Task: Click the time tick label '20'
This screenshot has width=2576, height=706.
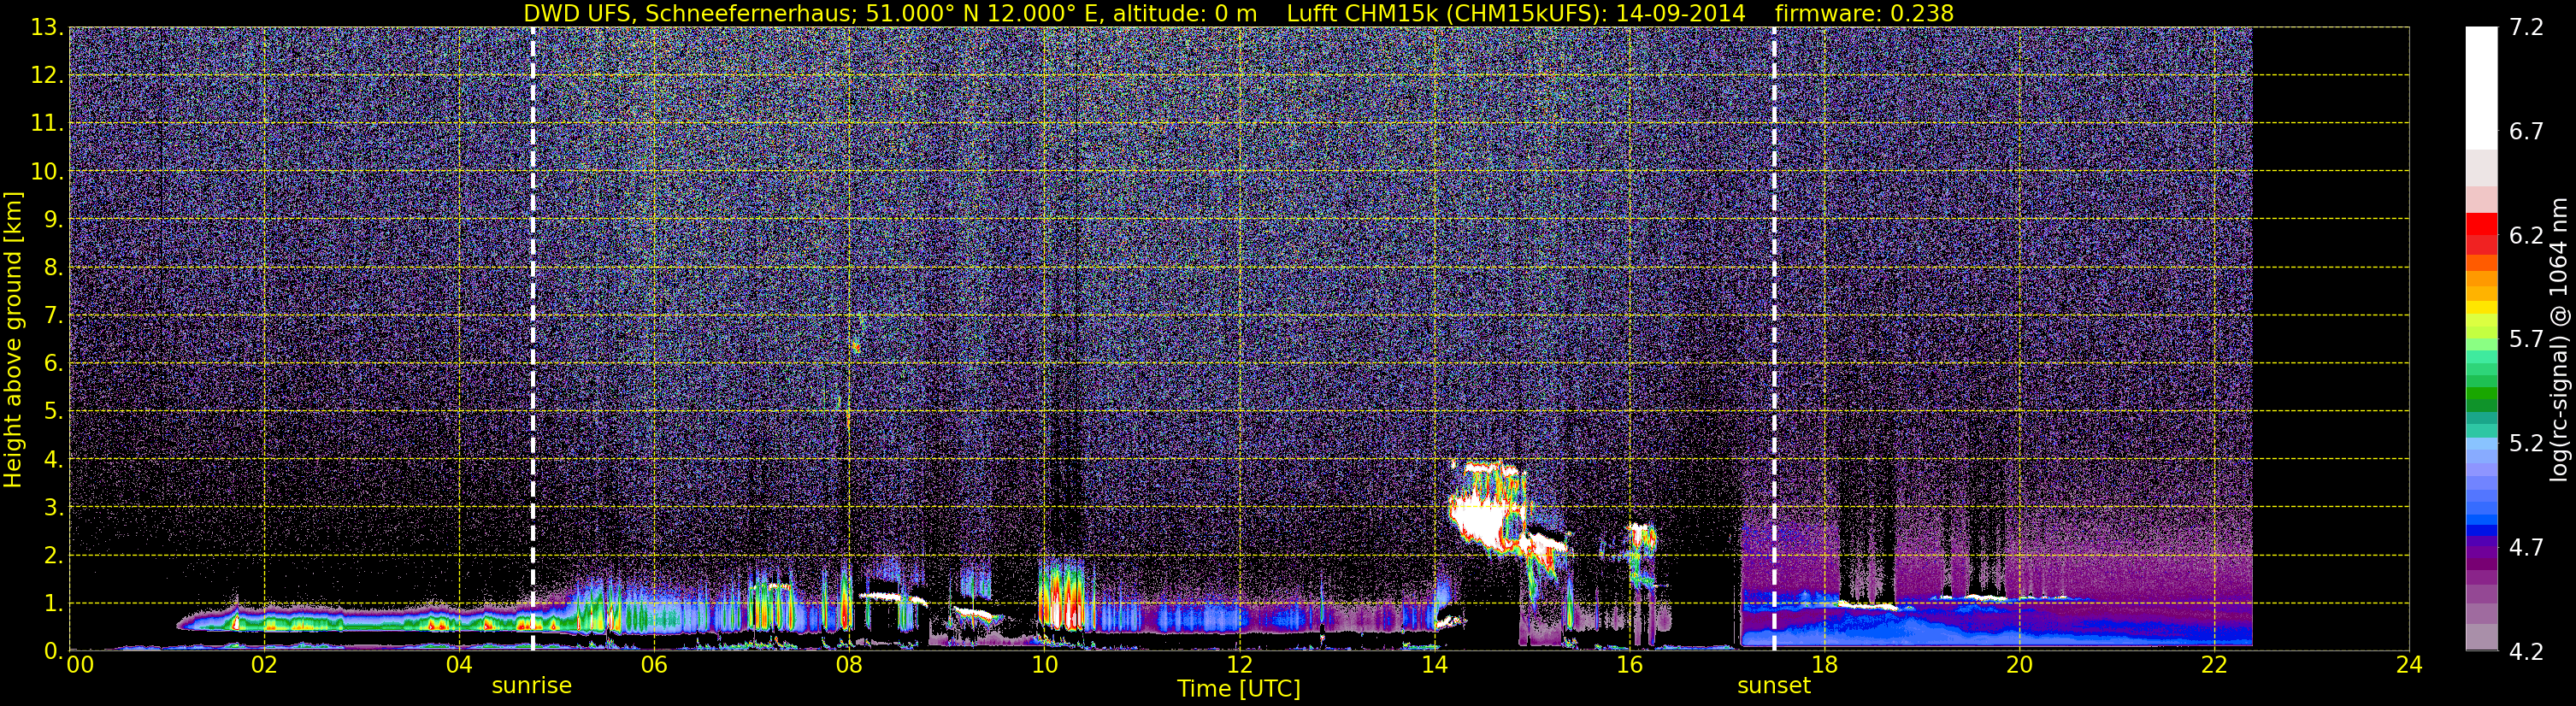Action: (2019, 666)
